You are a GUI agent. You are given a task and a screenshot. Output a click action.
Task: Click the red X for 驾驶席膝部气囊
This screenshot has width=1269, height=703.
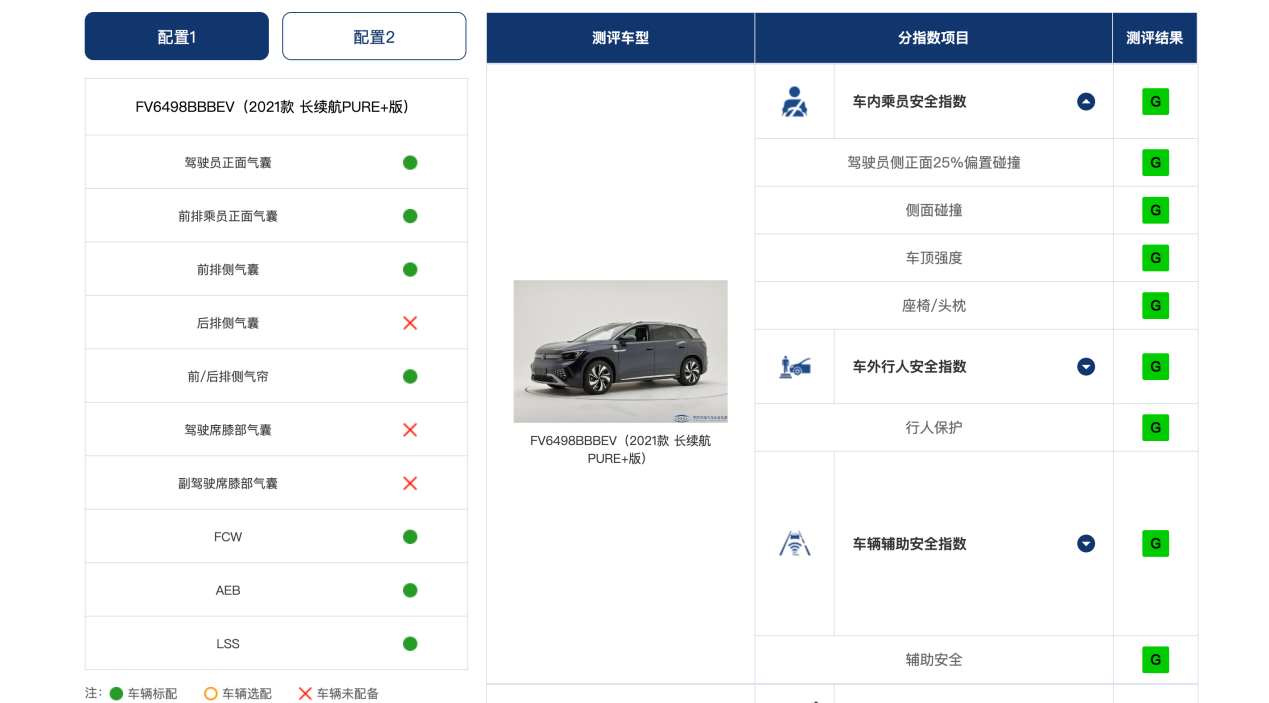coord(410,430)
